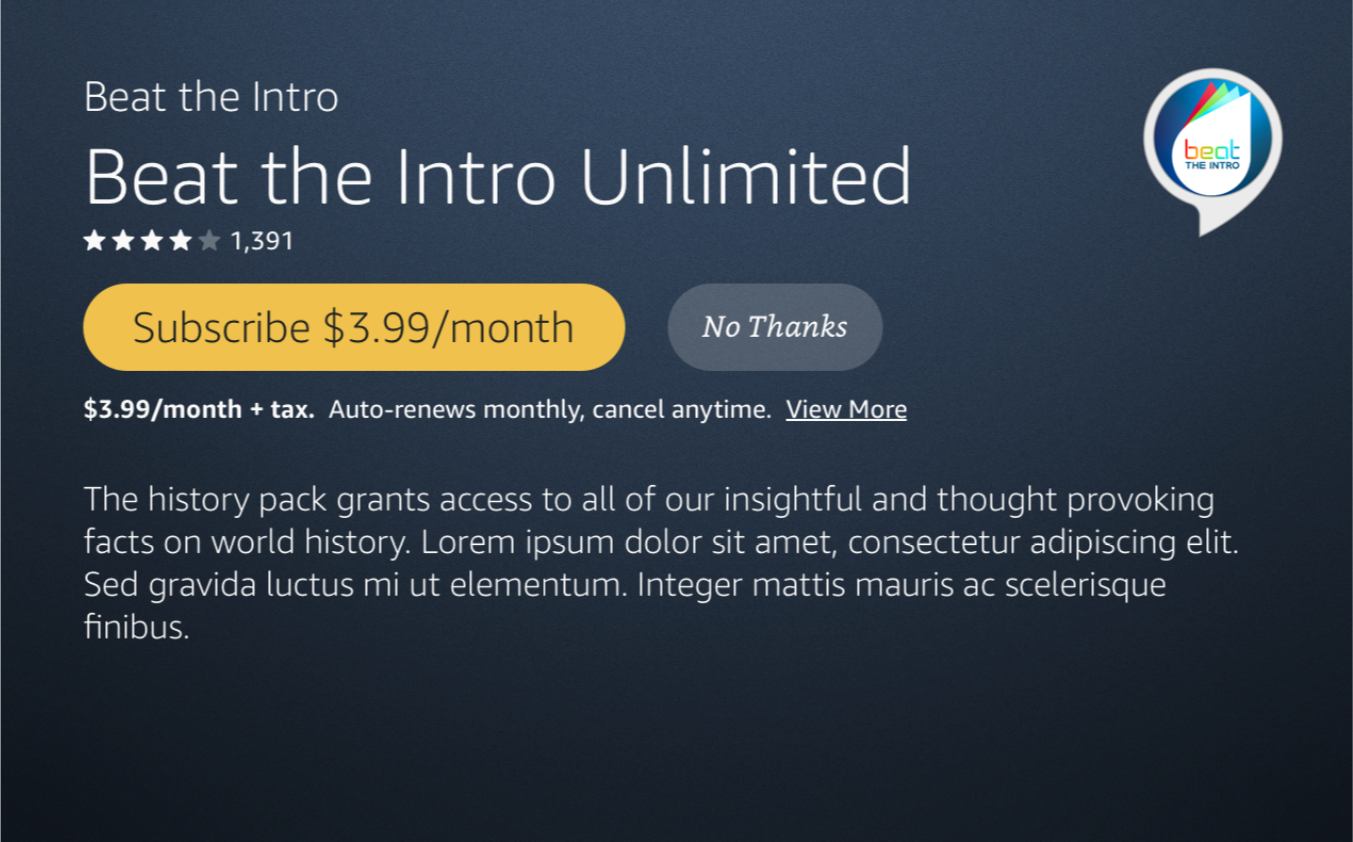Click the word "Unlimited" in the title

745,177
